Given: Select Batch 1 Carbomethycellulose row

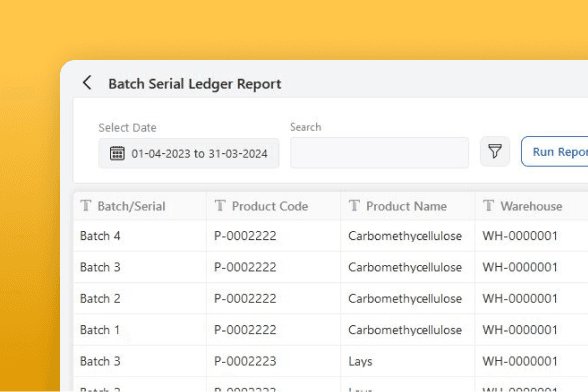Looking at the screenshot, I should pyautogui.click(x=331, y=330).
